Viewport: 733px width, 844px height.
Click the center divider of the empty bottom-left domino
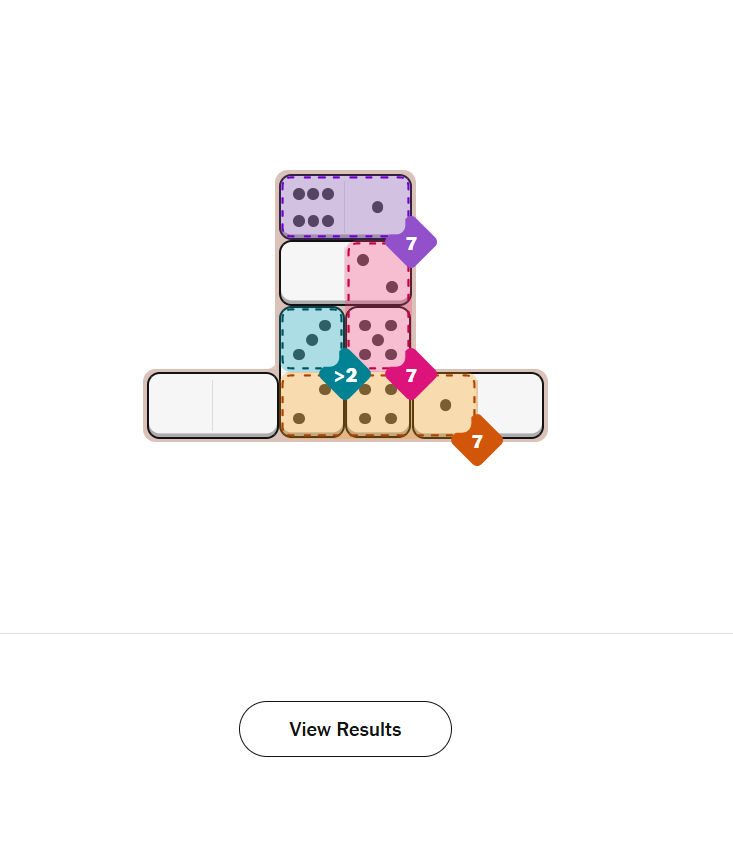tap(213, 405)
